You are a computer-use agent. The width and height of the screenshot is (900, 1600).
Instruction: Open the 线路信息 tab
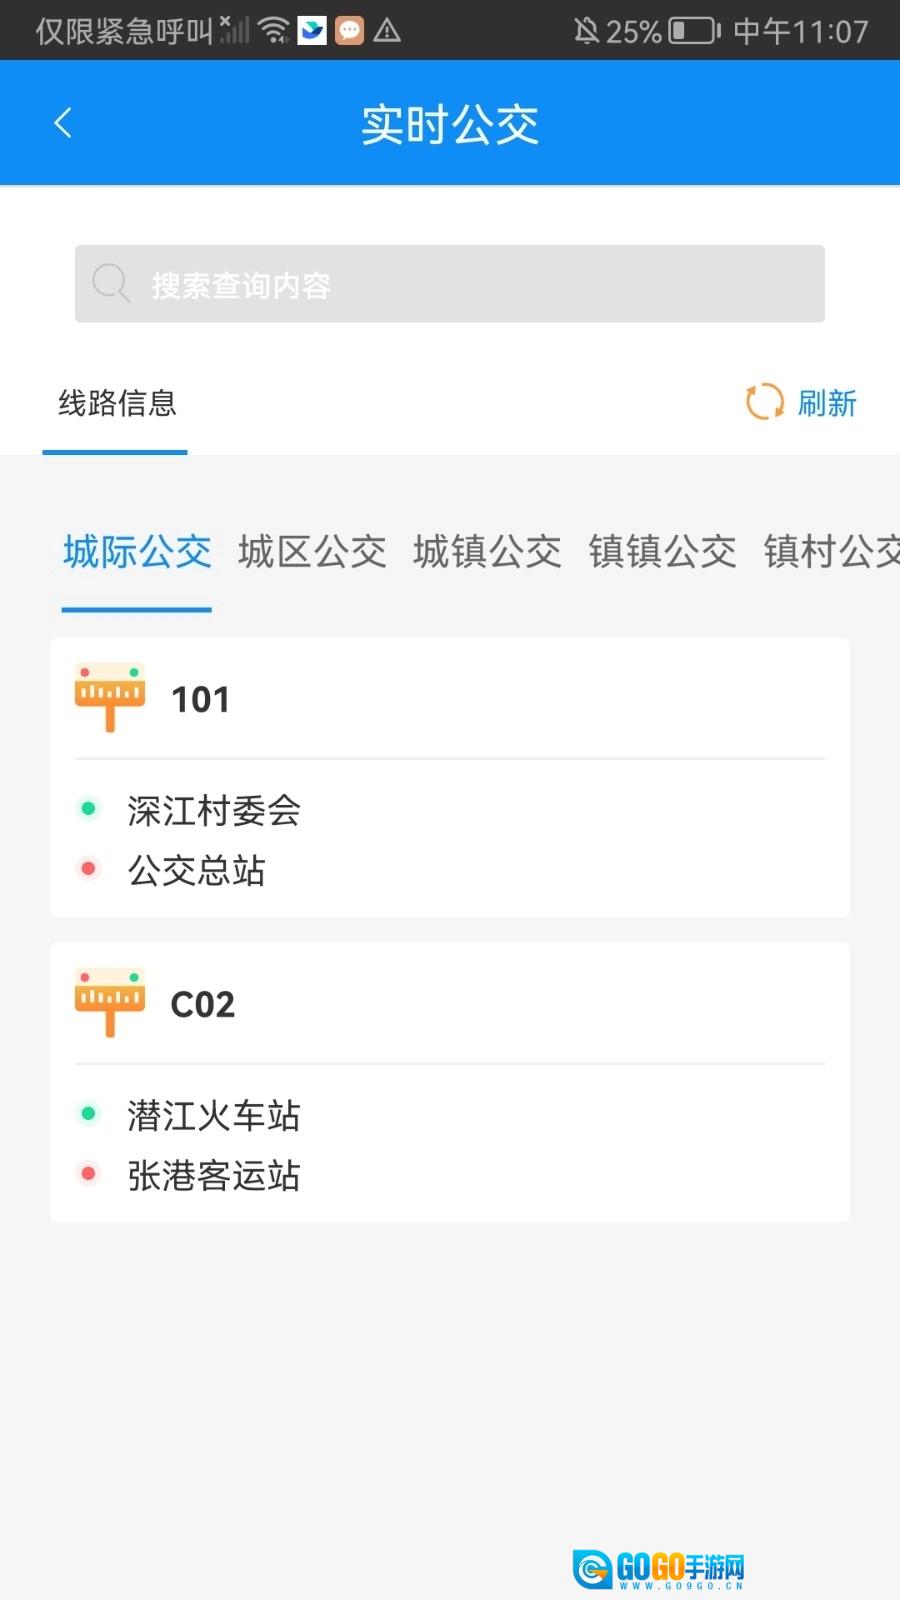pos(117,403)
